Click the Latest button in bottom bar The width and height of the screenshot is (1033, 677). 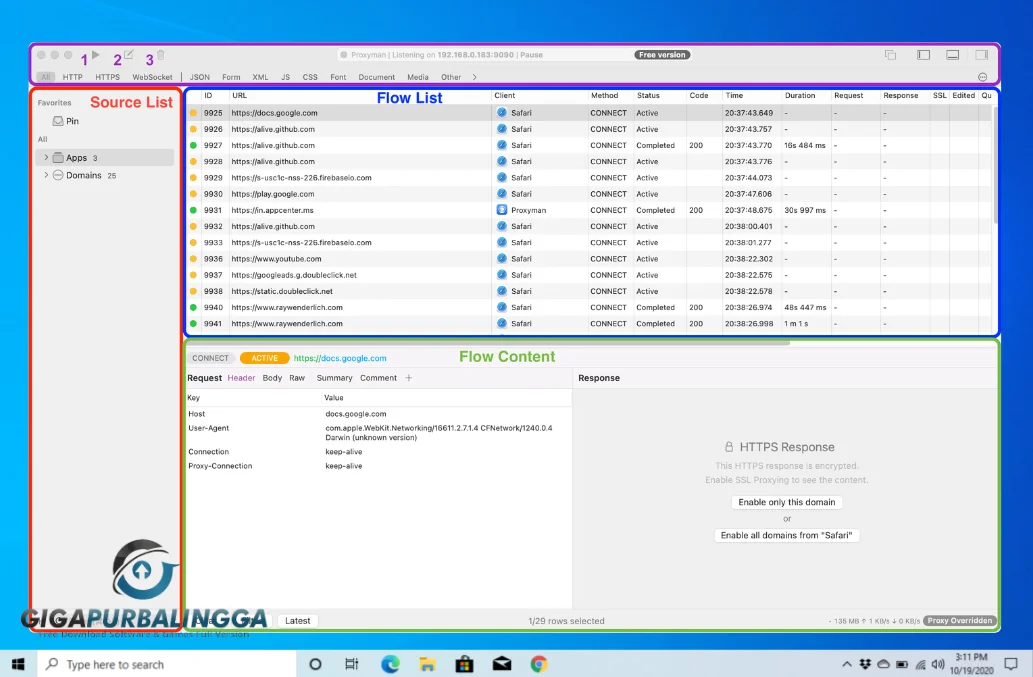(297, 620)
